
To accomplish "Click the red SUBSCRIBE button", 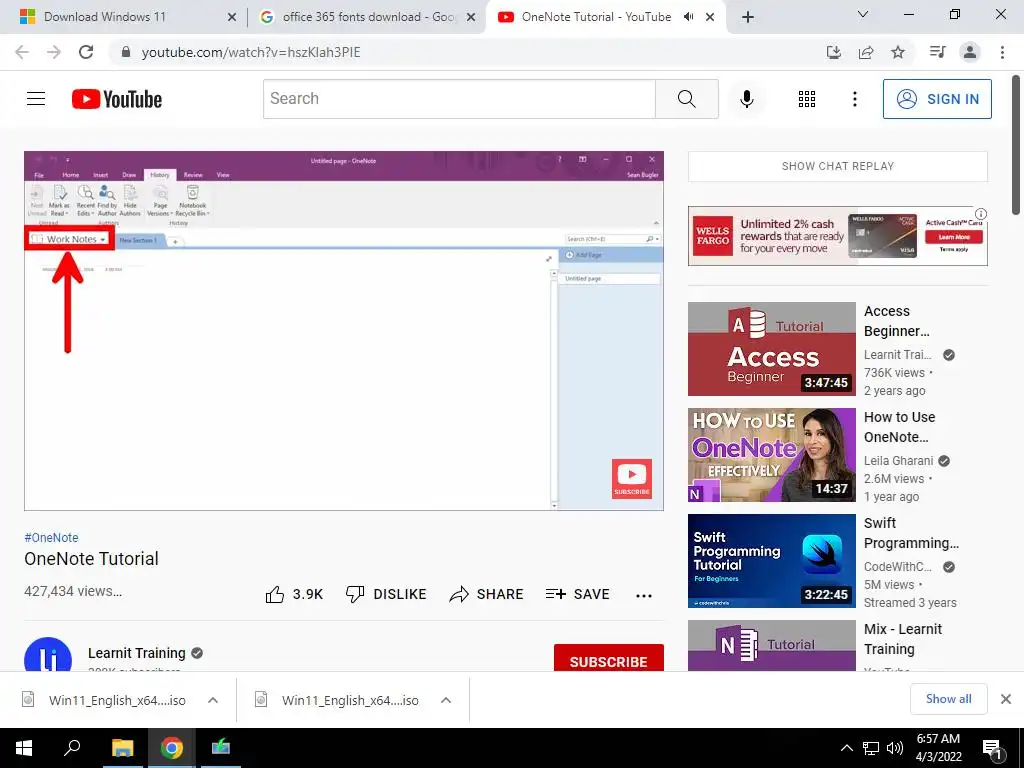I will point(609,658).
